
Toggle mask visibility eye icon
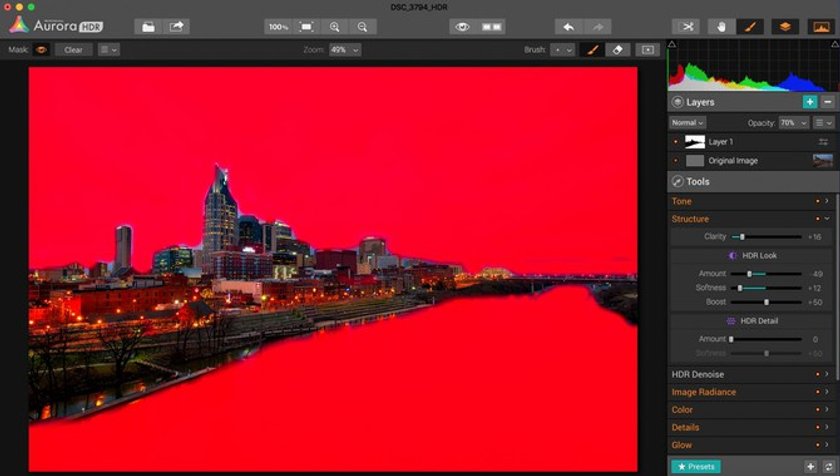pyautogui.click(x=41, y=50)
